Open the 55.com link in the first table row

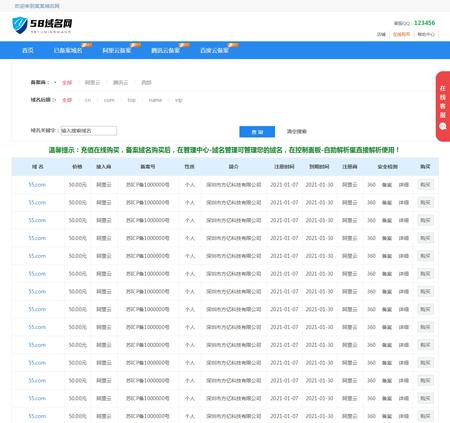pyautogui.click(x=37, y=184)
